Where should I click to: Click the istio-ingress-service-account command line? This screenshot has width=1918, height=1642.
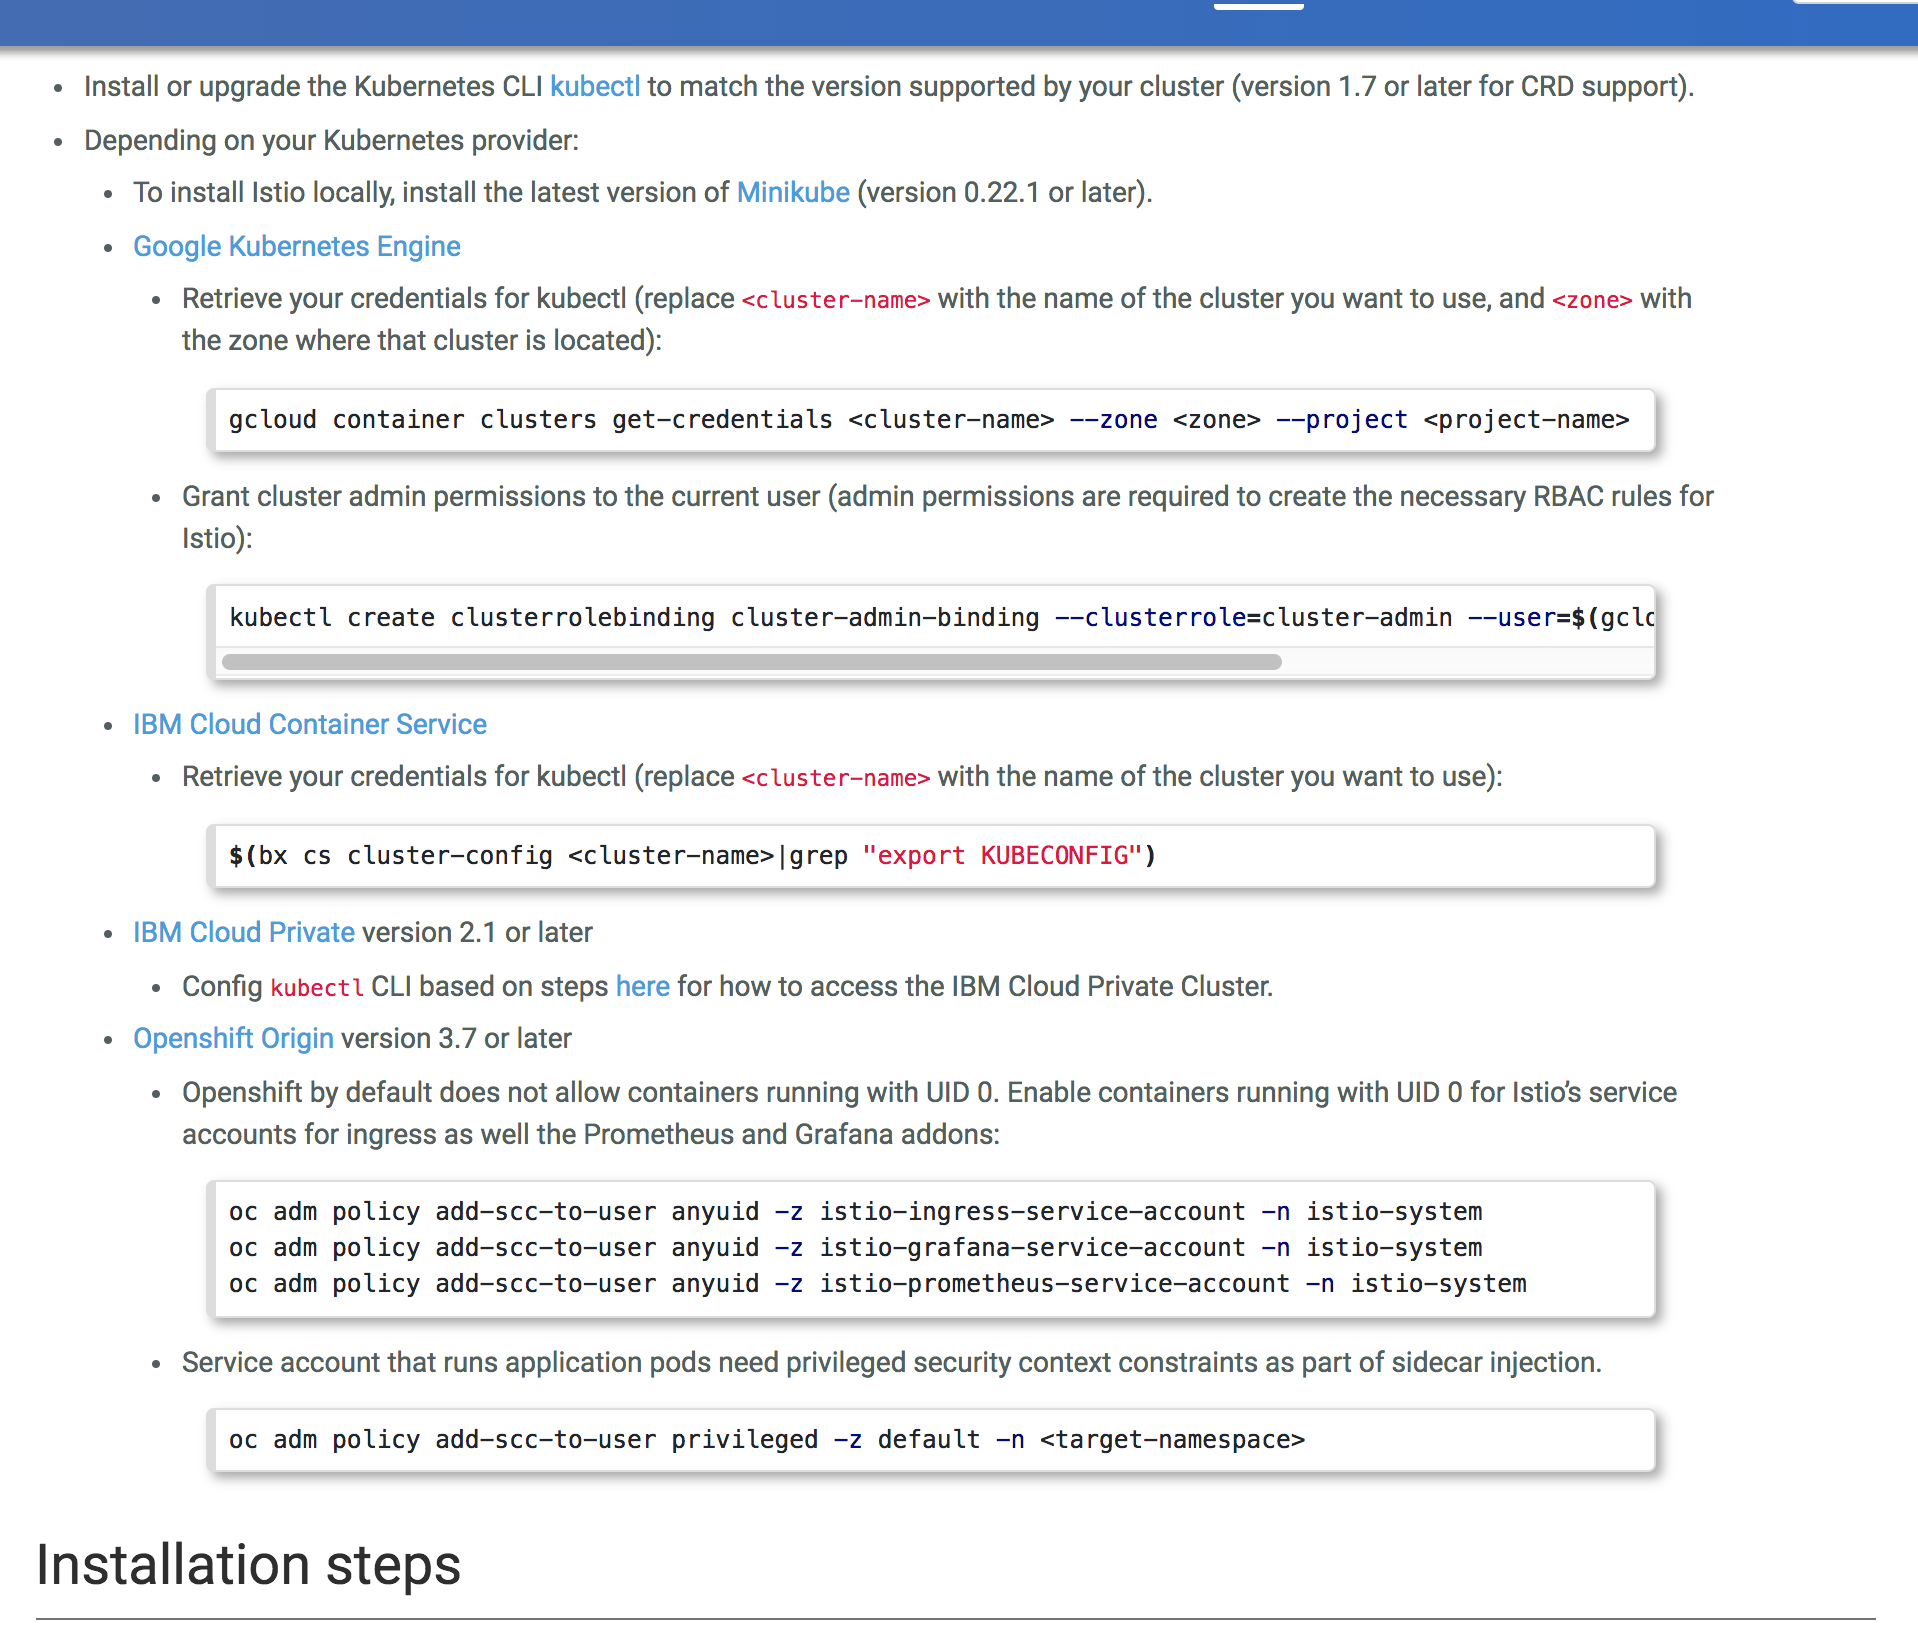(855, 1212)
